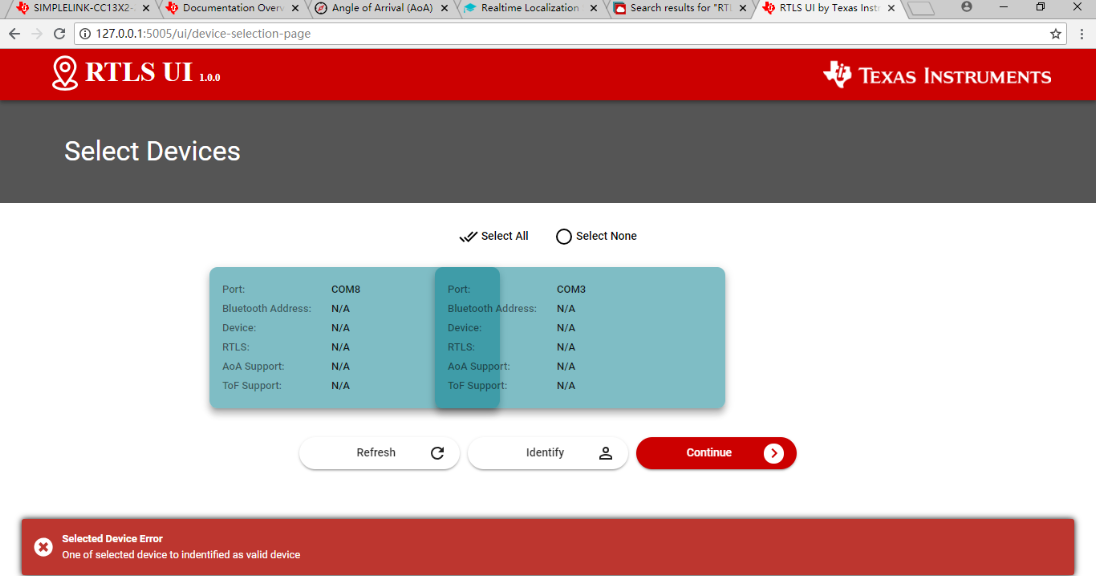Click the Select Devices heading
The width and height of the screenshot is (1098, 576).
point(152,151)
